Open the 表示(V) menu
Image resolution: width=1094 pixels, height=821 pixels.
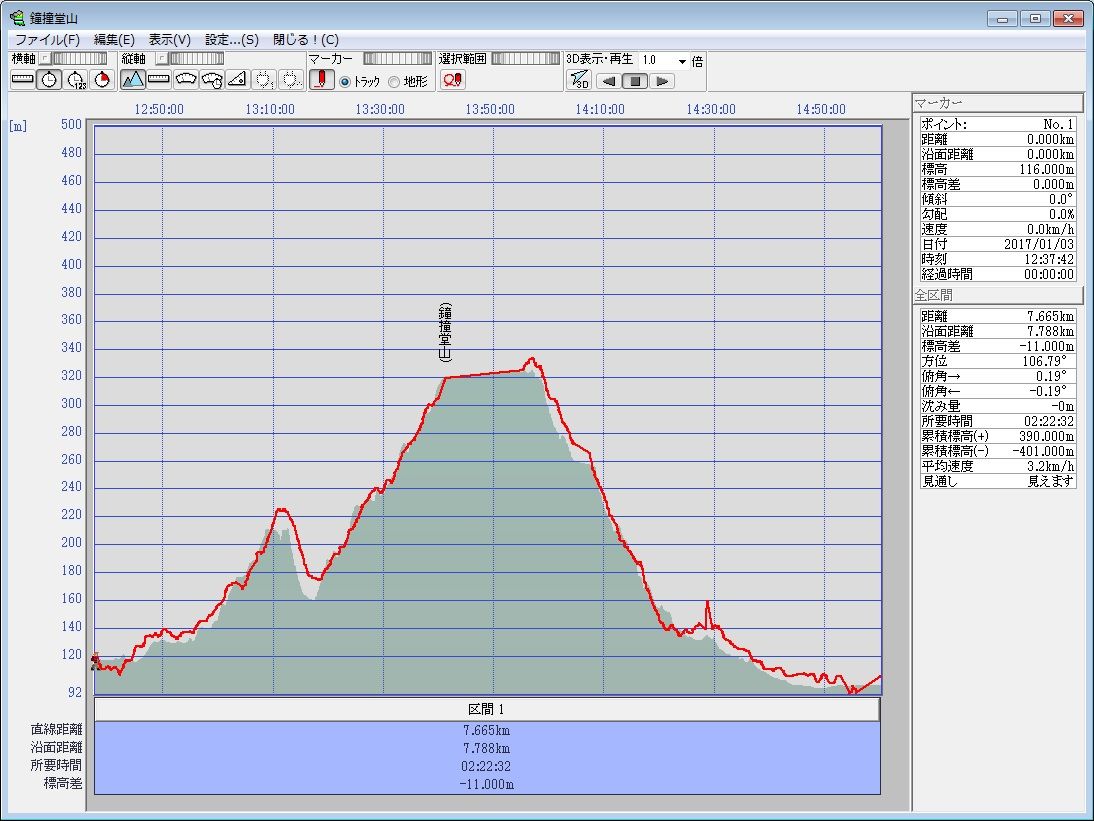[x=169, y=40]
